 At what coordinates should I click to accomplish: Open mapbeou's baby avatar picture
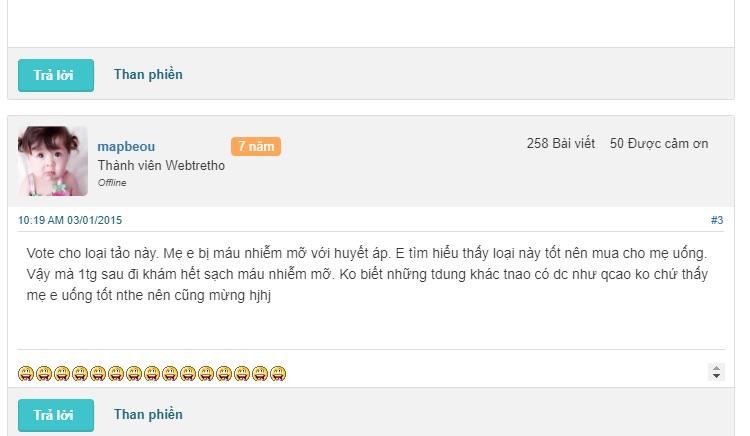[x=53, y=161]
